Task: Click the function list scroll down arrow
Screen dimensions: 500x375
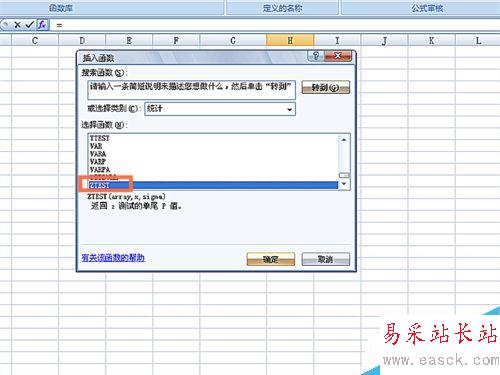Action: click(344, 184)
